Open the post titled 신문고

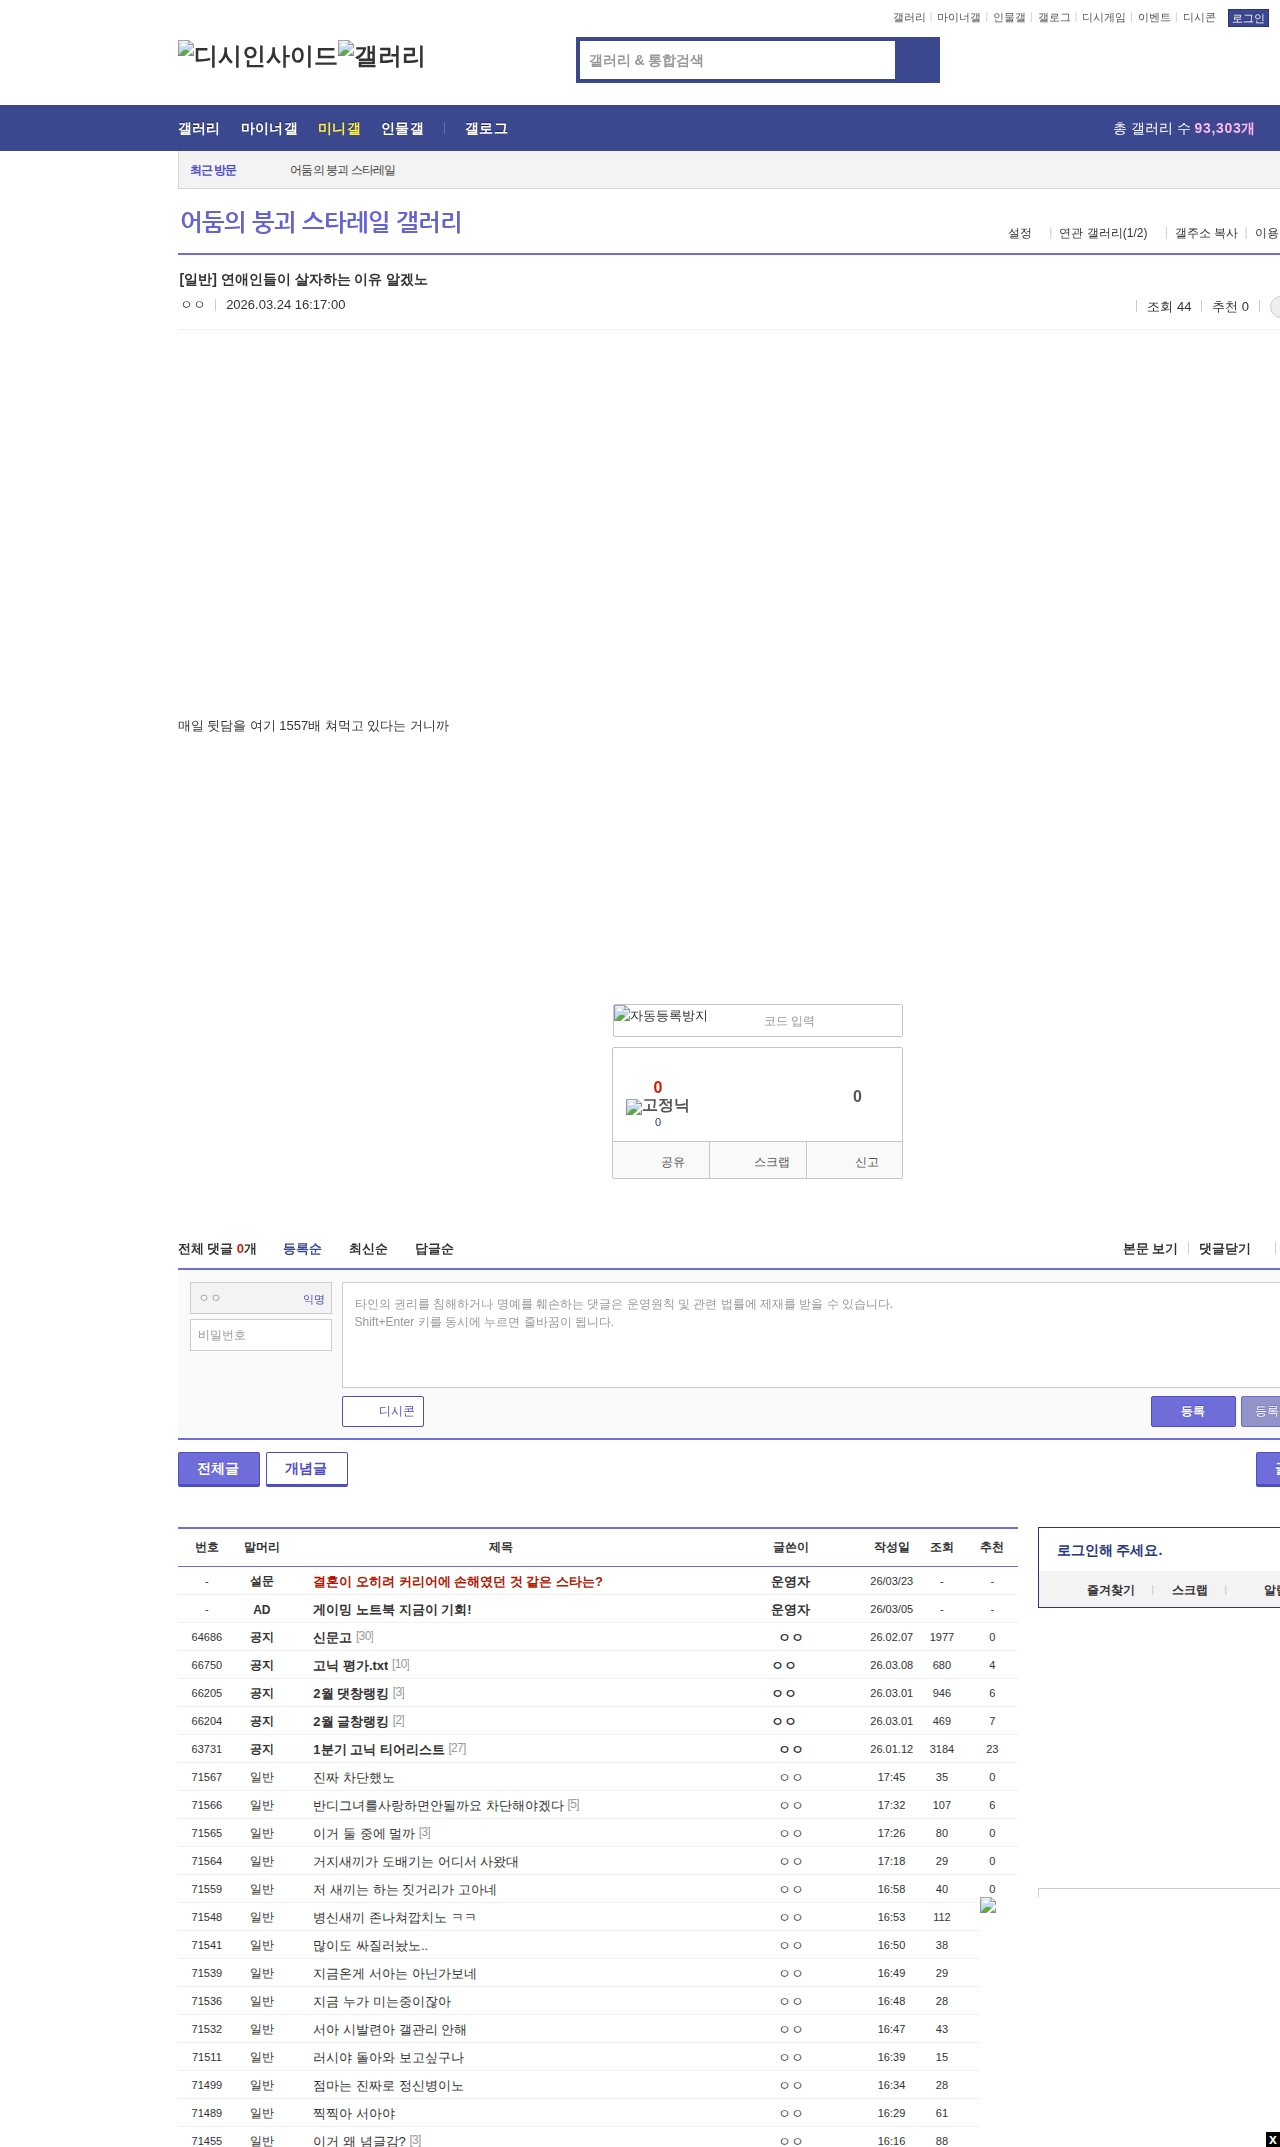[x=332, y=1637]
